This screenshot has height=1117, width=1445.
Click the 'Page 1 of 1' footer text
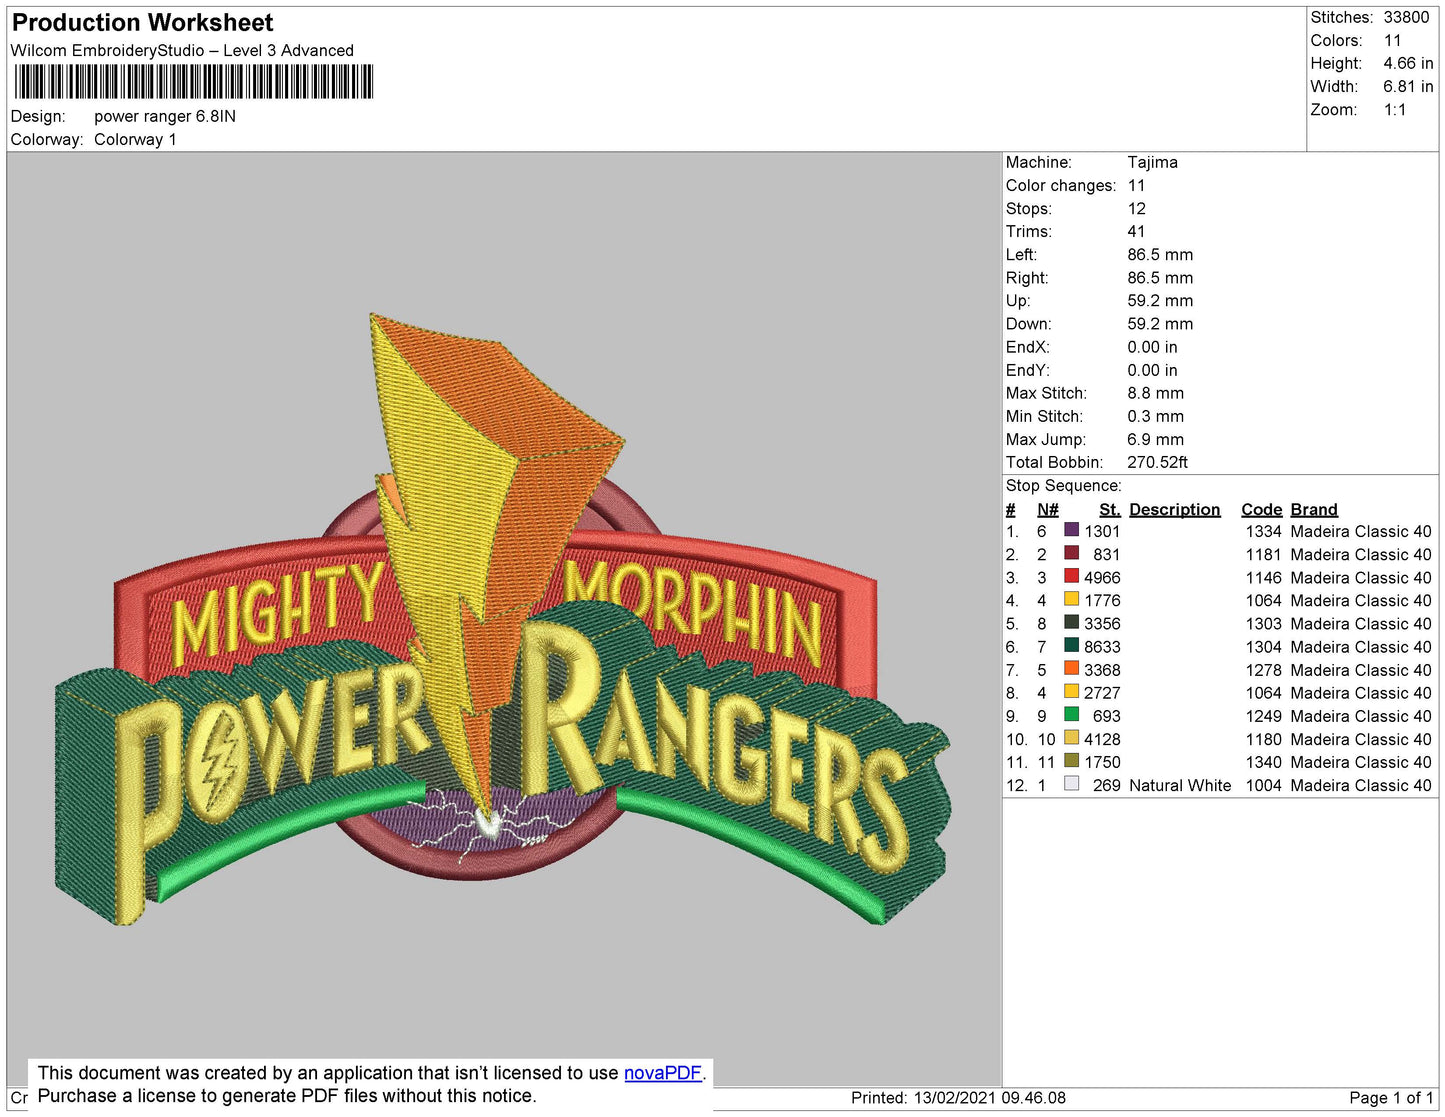(1391, 1097)
